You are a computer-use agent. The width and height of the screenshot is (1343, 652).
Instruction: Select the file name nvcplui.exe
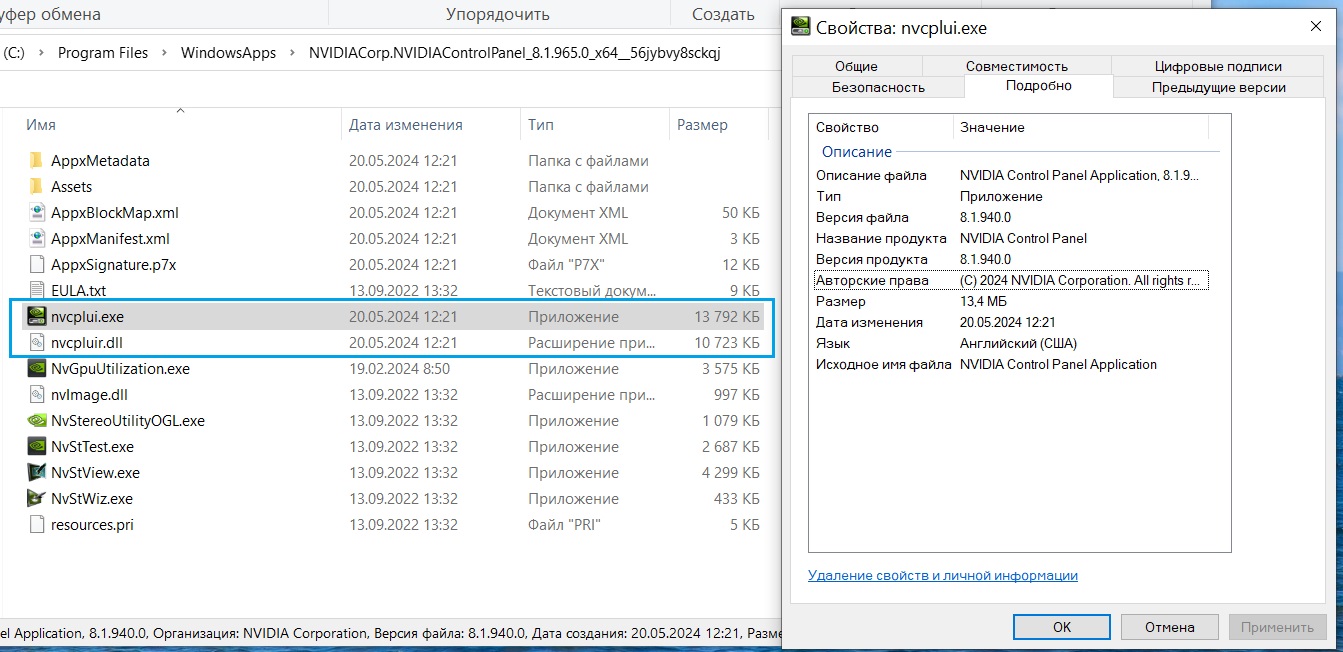(87, 317)
